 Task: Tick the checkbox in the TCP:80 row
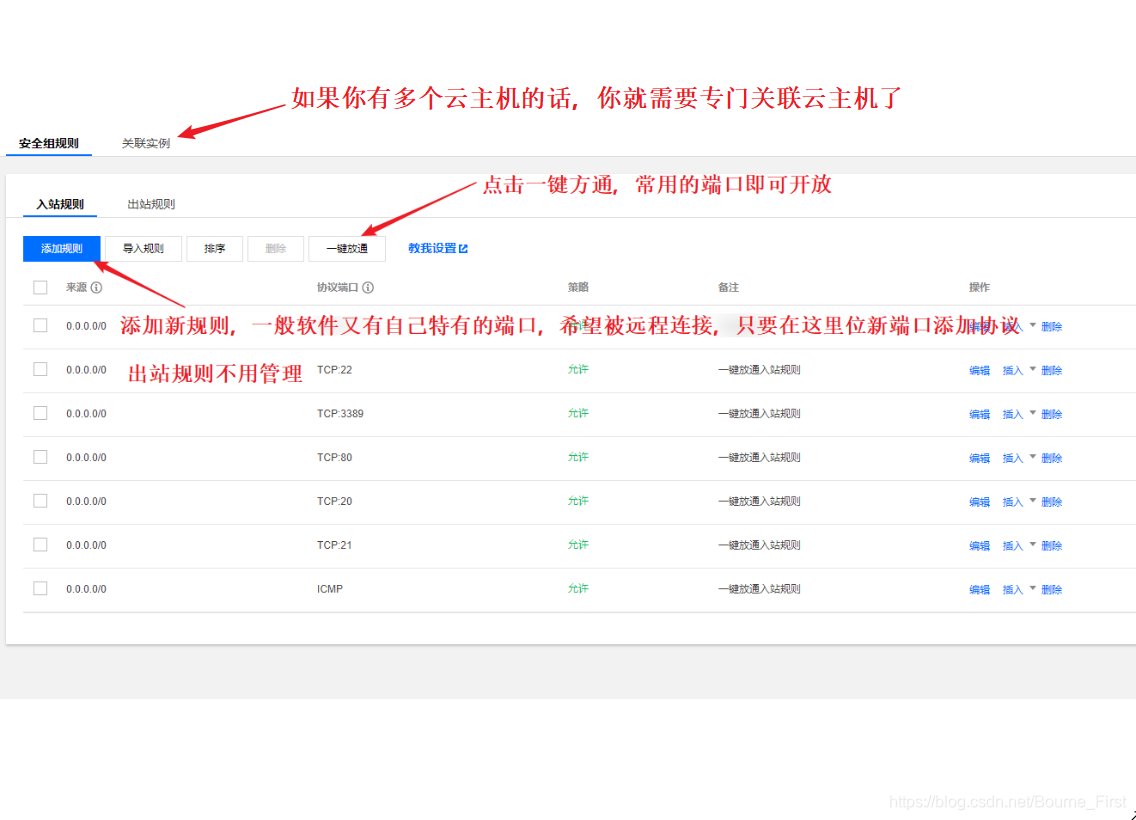click(41, 457)
